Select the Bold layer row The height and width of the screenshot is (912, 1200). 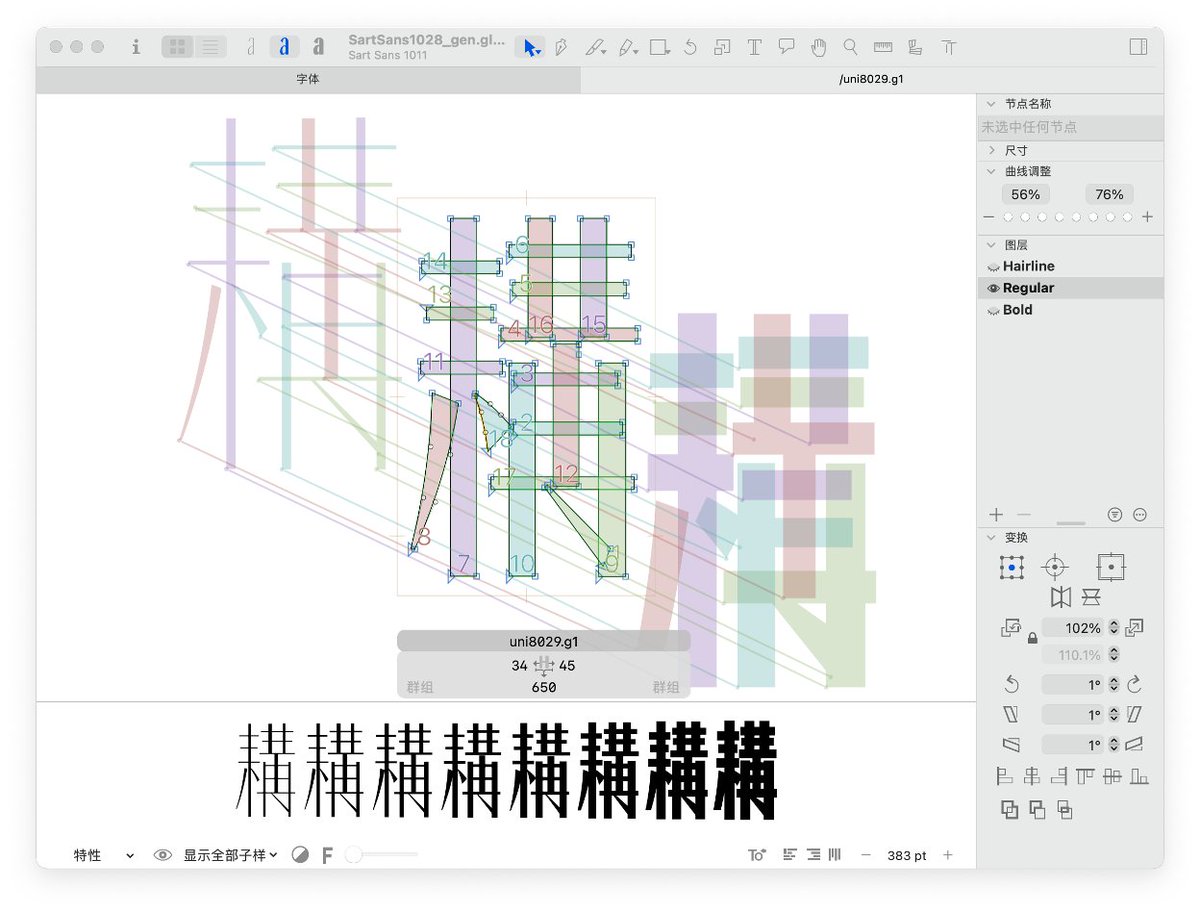click(1071, 310)
